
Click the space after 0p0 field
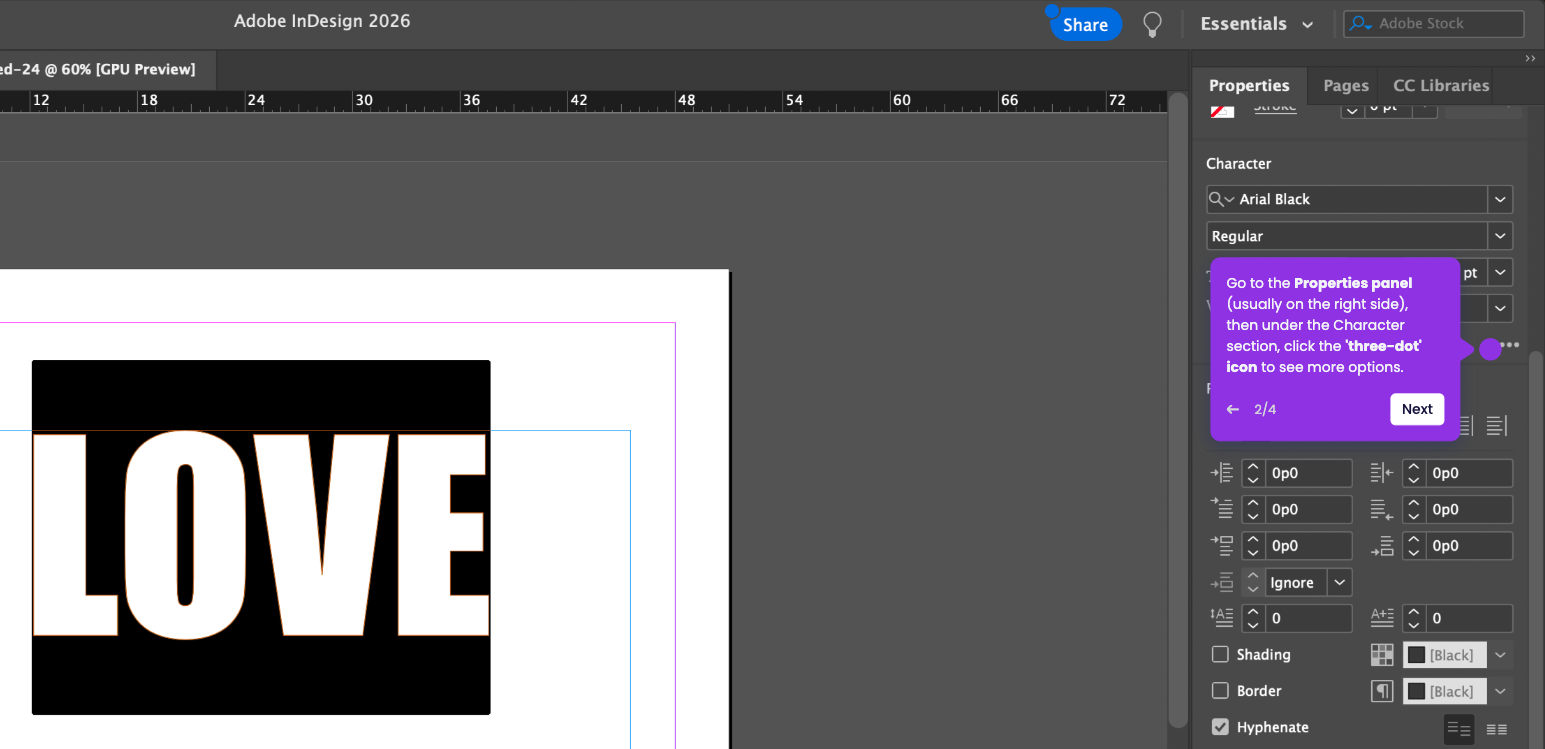point(1469,545)
